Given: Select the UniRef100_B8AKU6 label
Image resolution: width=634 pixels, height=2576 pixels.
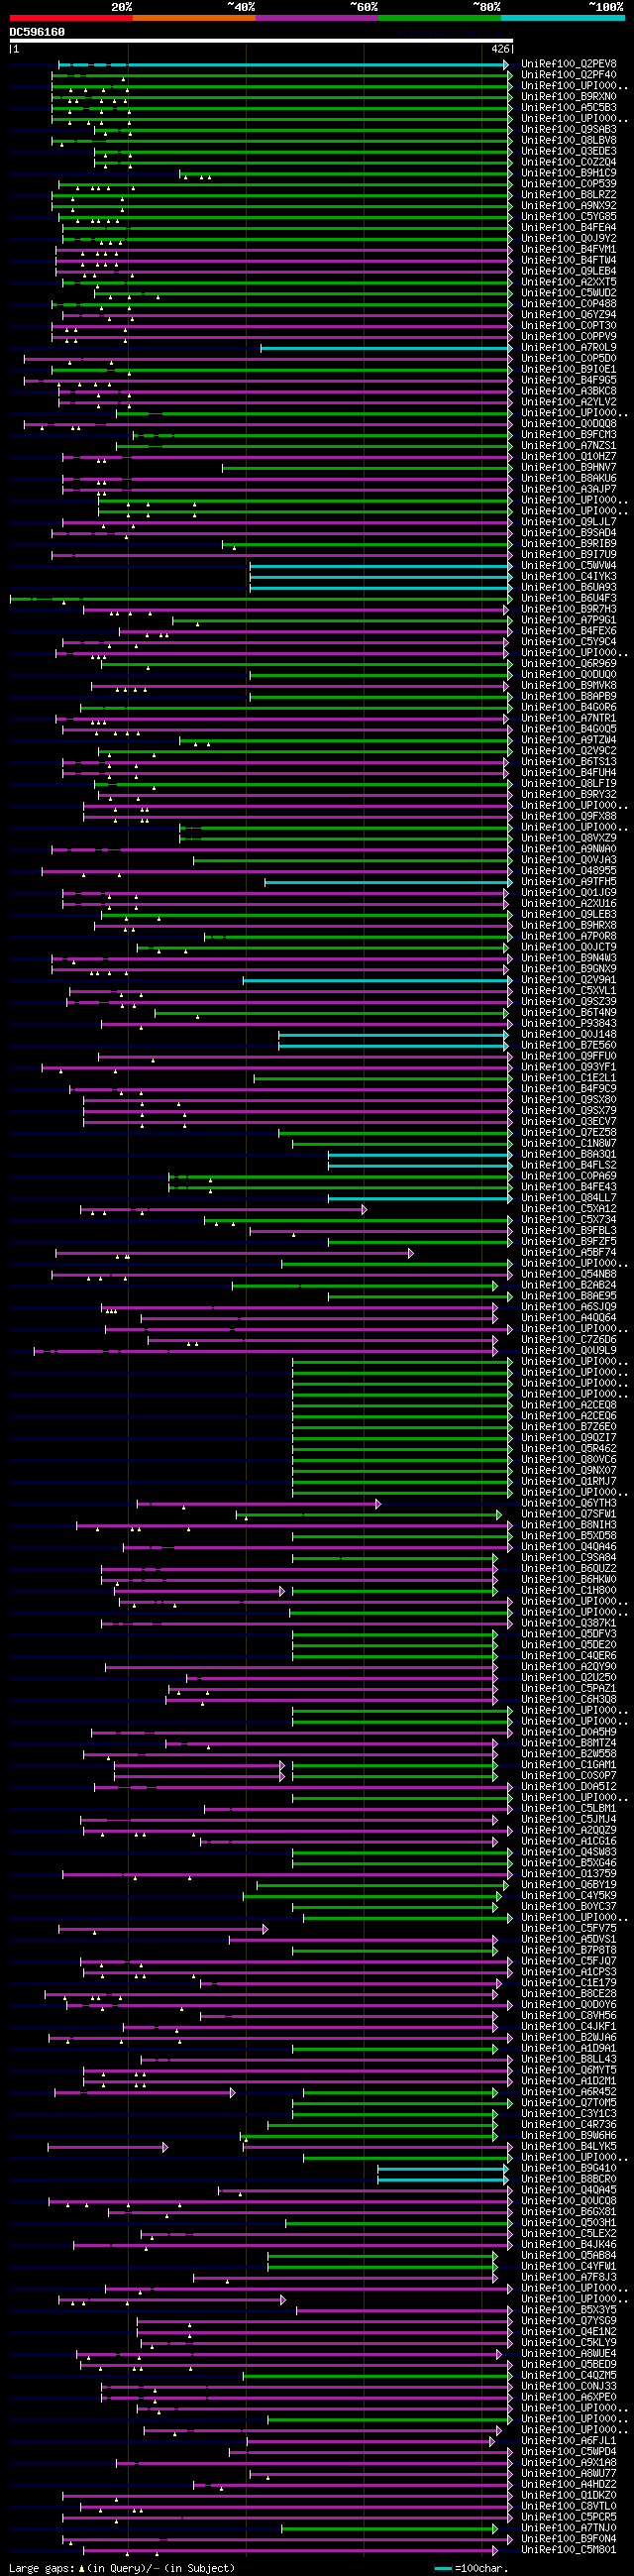Looking at the screenshot, I should pyautogui.click(x=568, y=479).
